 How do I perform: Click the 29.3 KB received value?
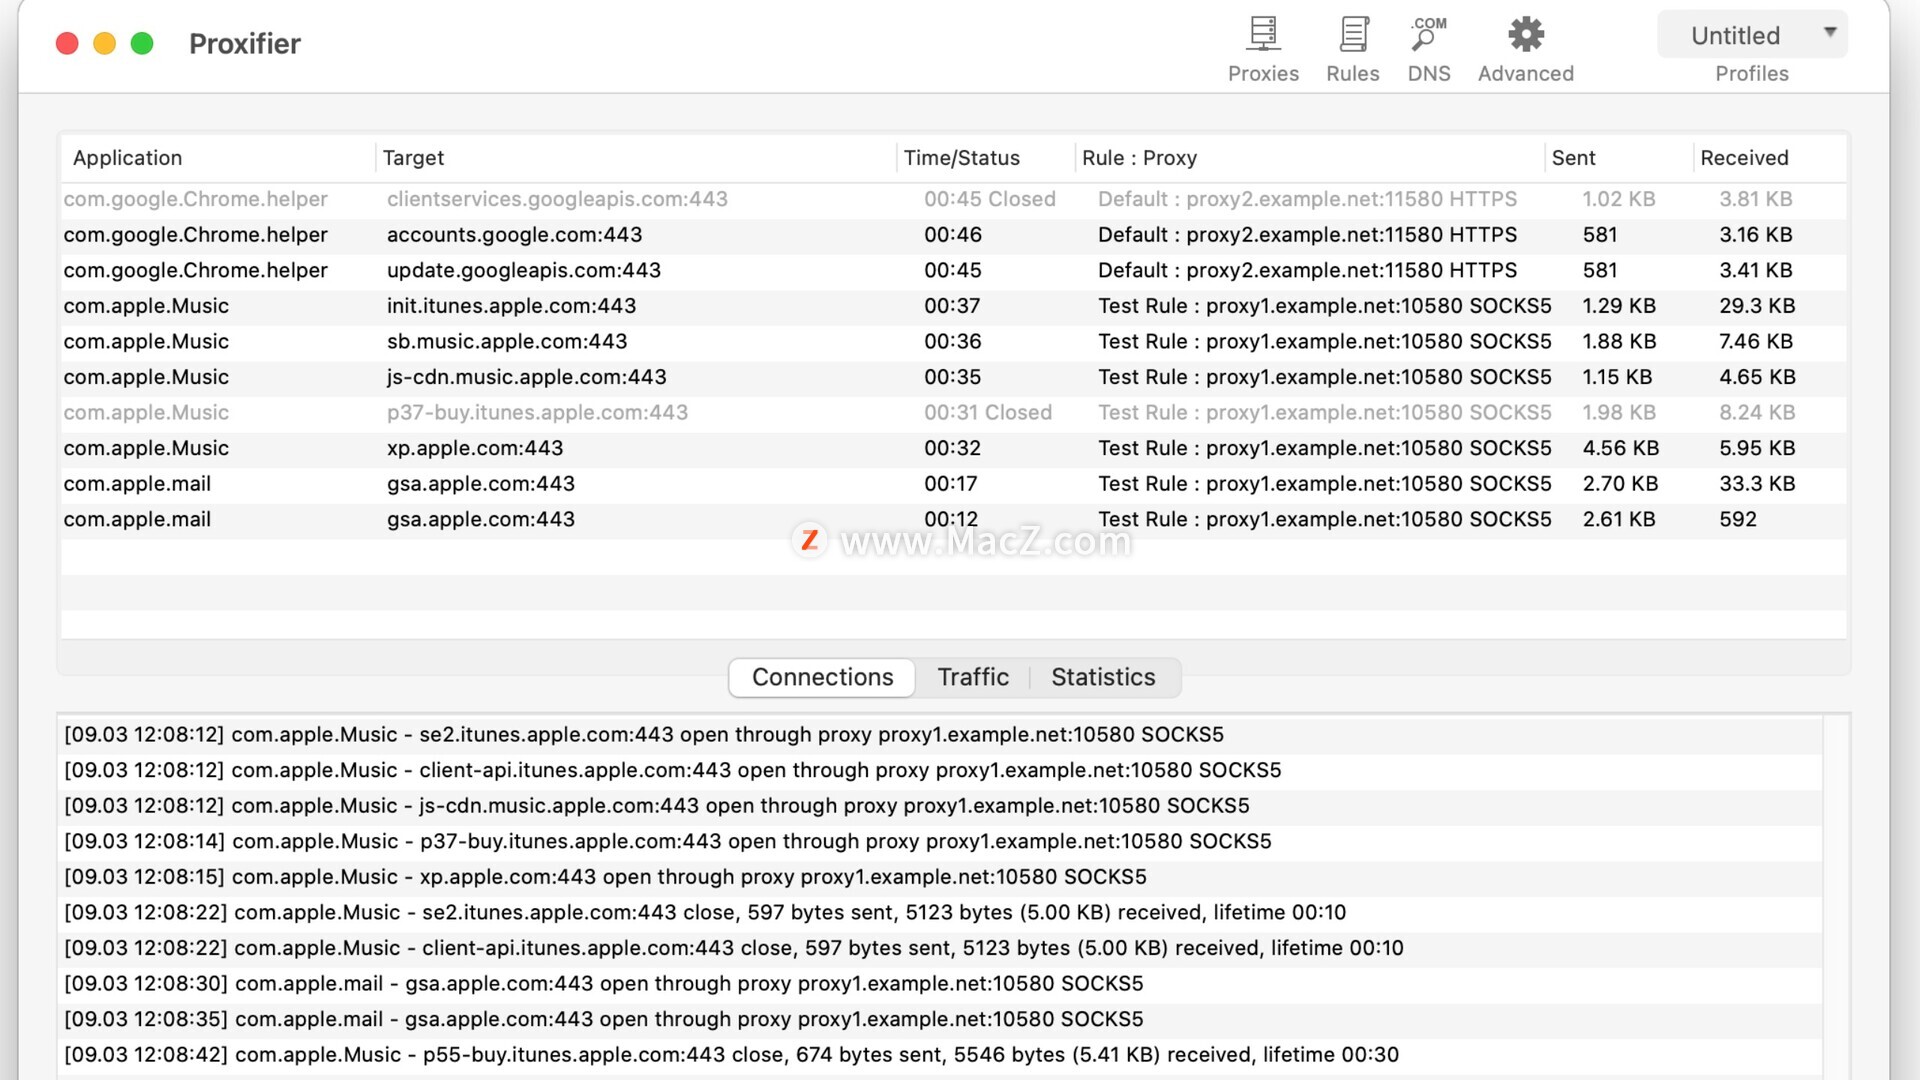1757,306
